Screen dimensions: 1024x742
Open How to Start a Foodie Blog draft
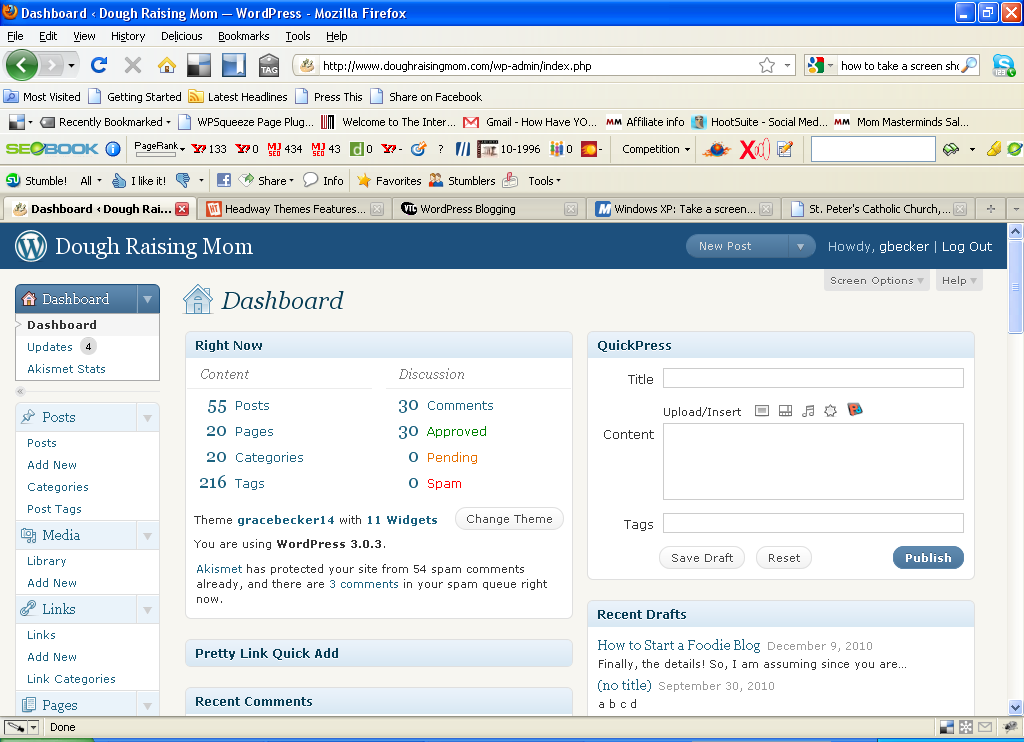click(x=679, y=645)
